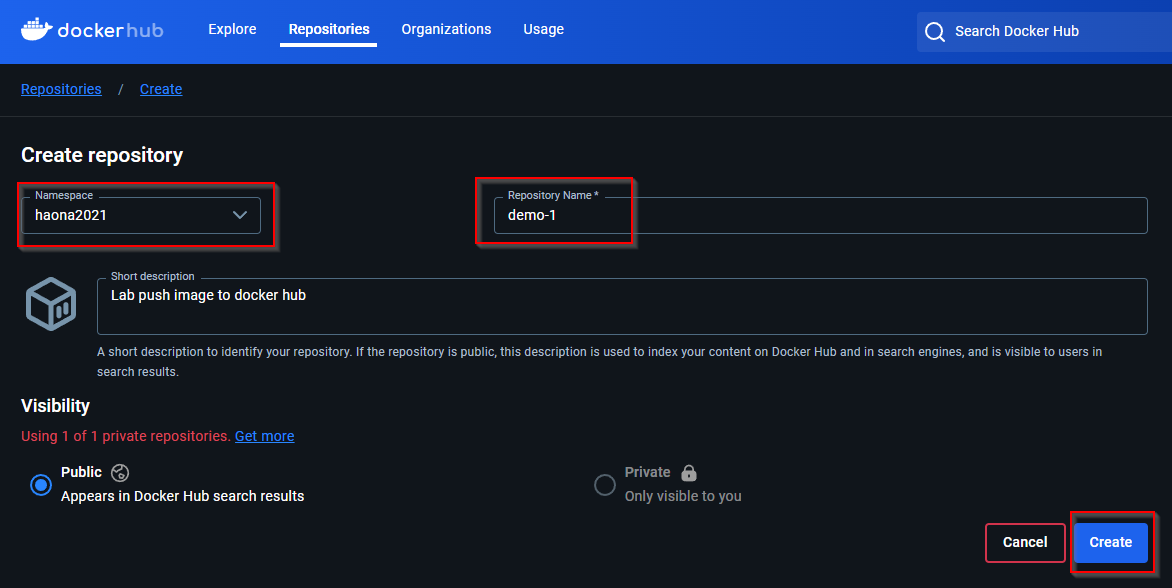The width and height of the screenshot is (1172, 588).
Task: Click the short description help paragraph
Action: pos(599,362)
